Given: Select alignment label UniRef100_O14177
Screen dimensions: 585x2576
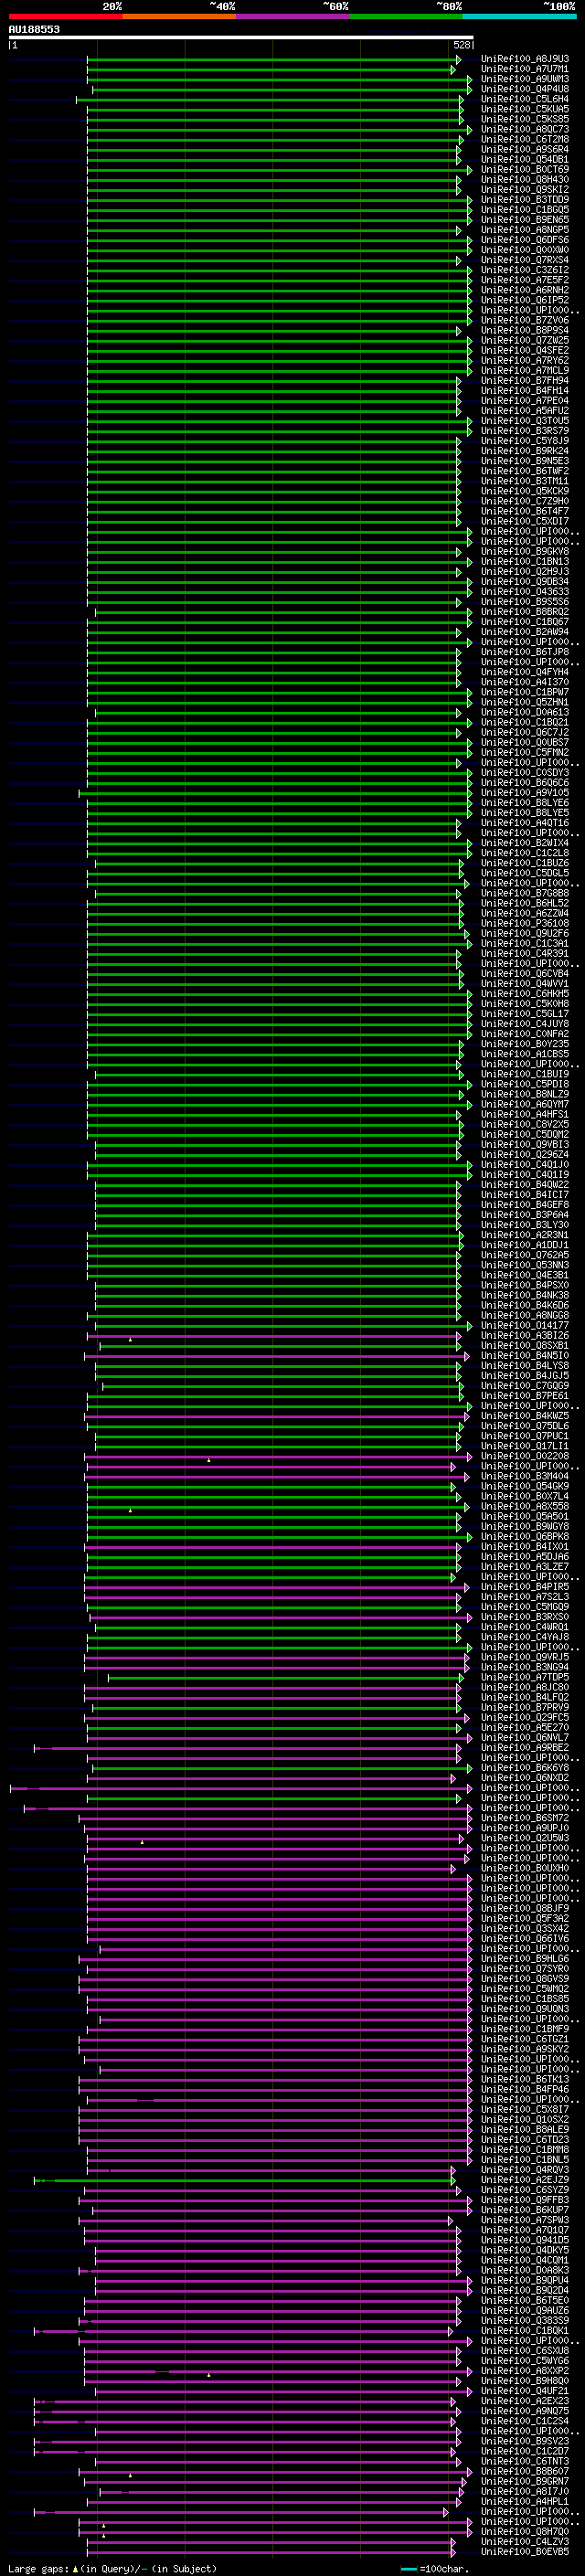Looking at the screenshot, I should (525, 1326).
